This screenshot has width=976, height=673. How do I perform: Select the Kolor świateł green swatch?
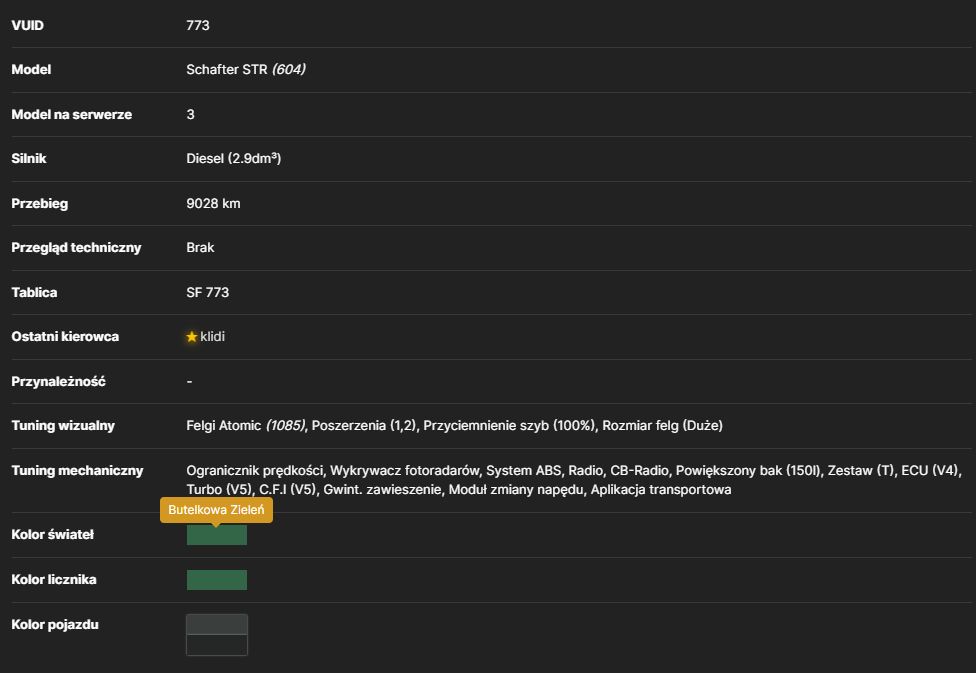(x=217, y=535)
